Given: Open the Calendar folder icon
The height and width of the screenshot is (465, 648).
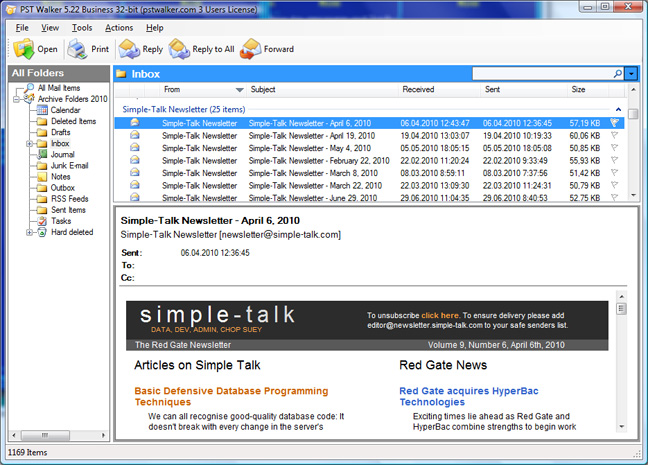Looking at the screenshot, I should (x=42, y=110).
